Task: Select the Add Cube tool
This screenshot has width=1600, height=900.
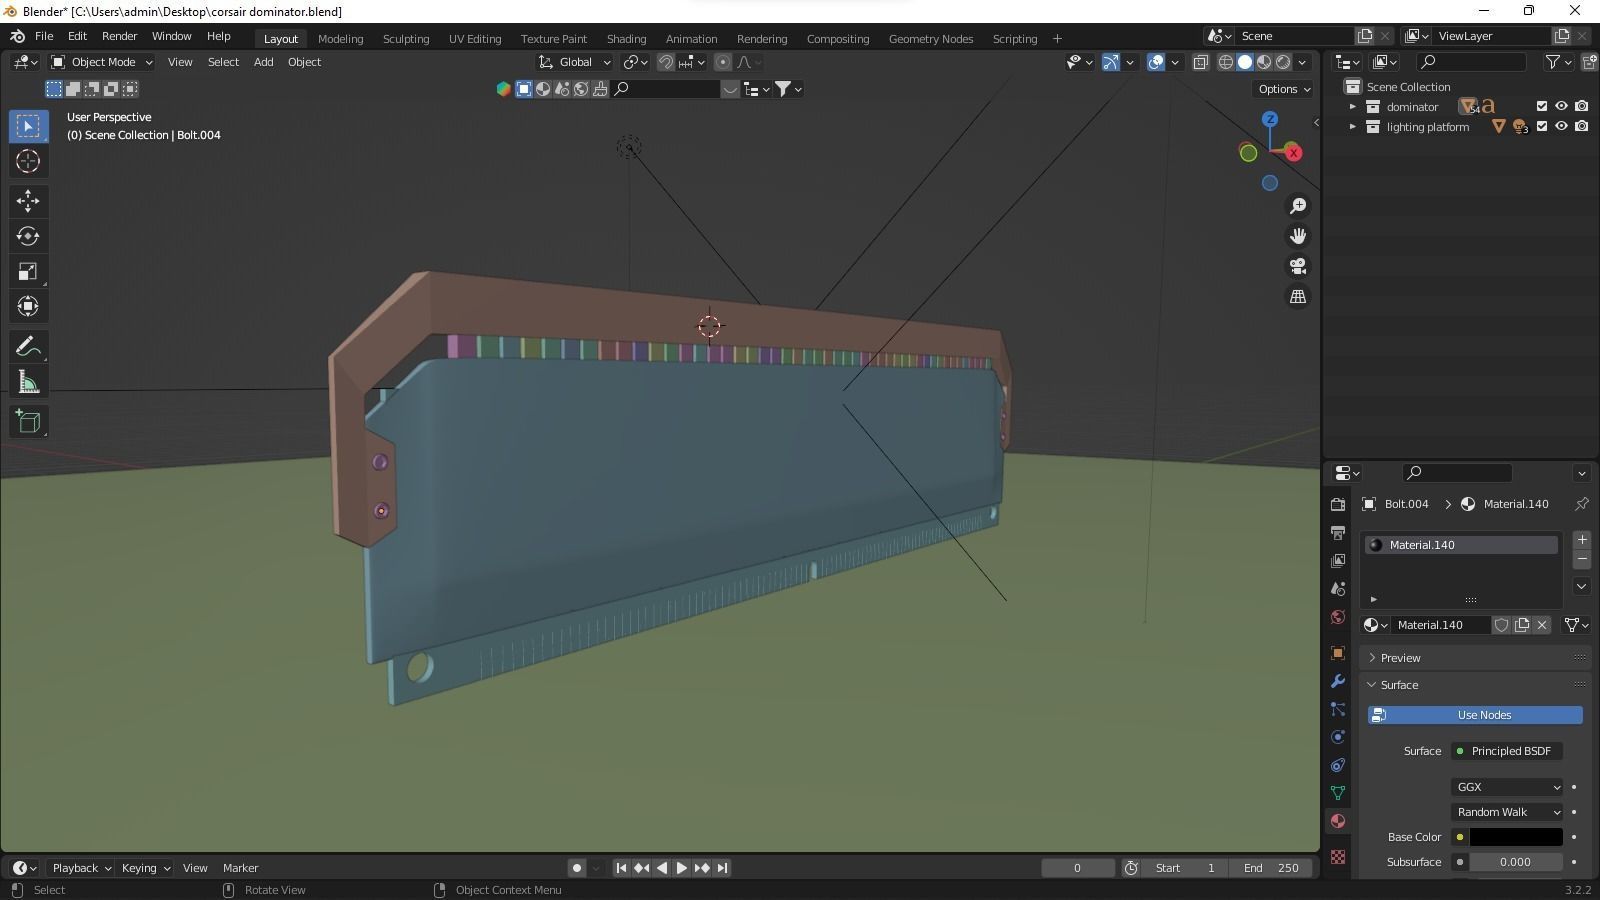Action: (x=27, y=421)
